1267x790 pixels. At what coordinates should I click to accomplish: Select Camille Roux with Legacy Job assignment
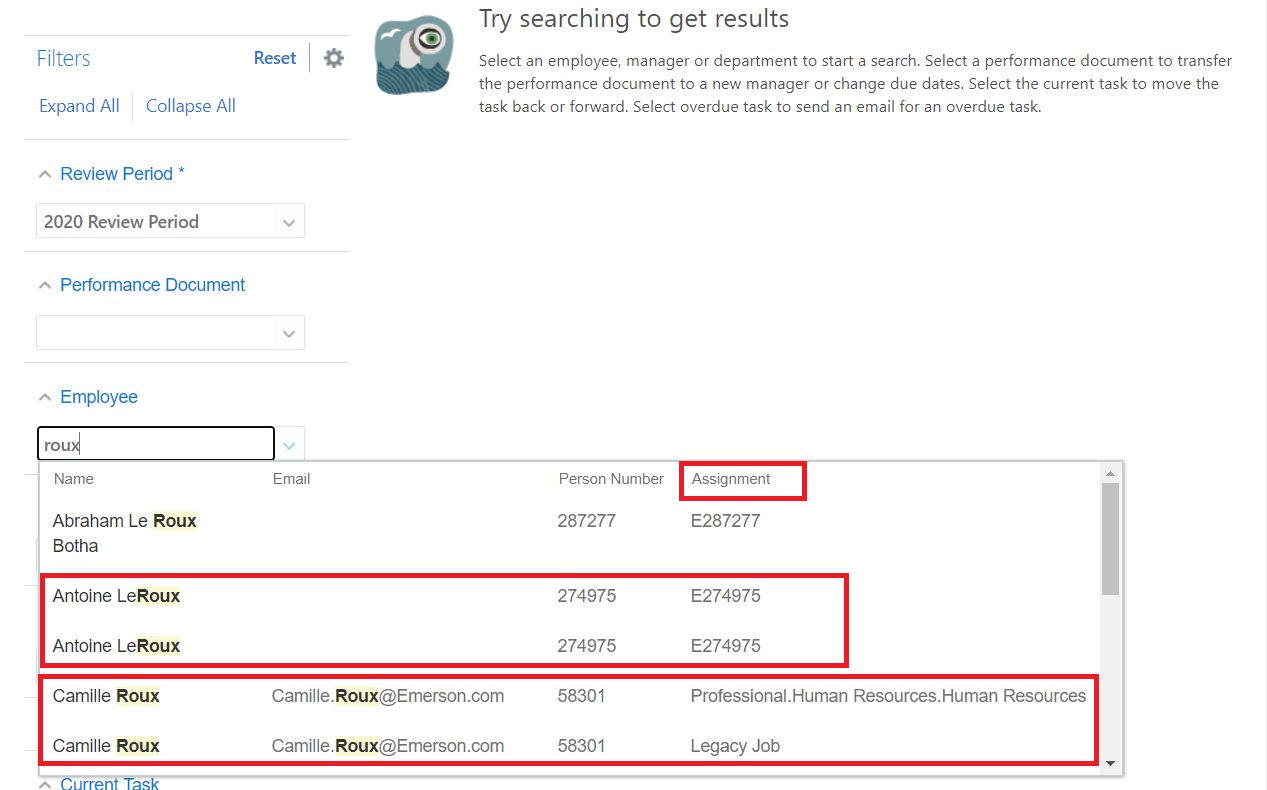[570, 746]
